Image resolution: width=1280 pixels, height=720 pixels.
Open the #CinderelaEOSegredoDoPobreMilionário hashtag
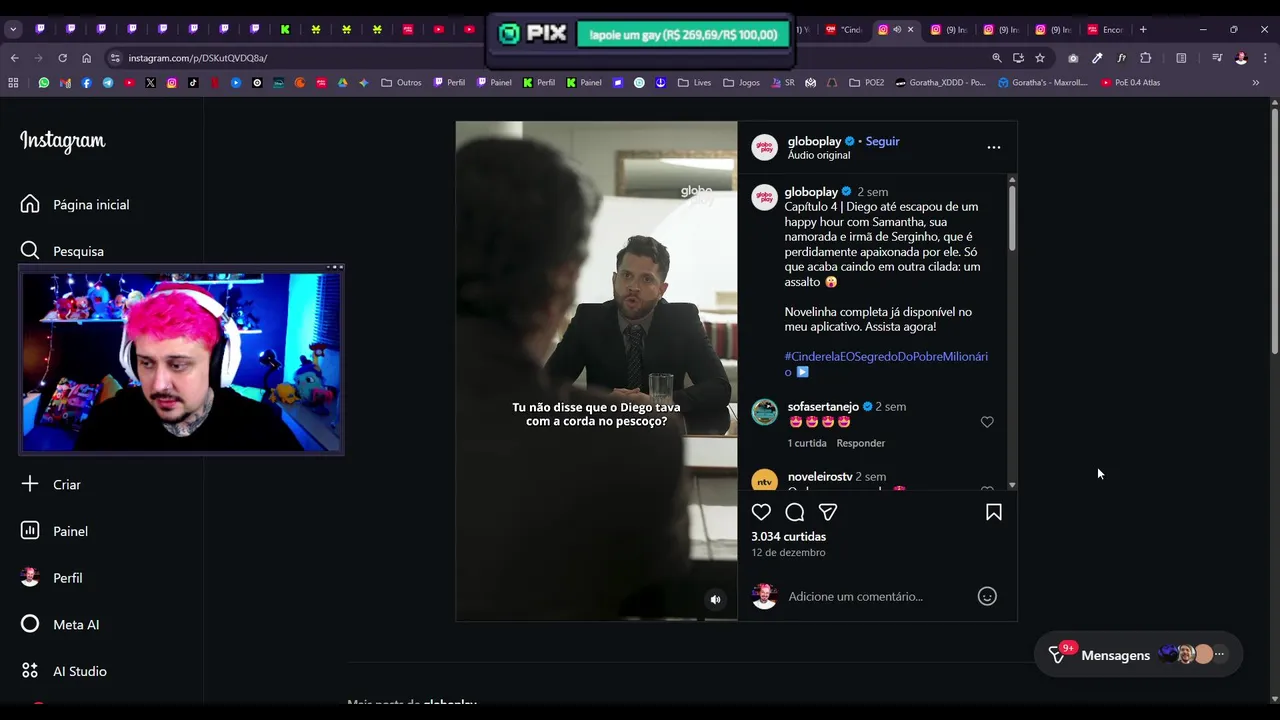click(886, 364)
